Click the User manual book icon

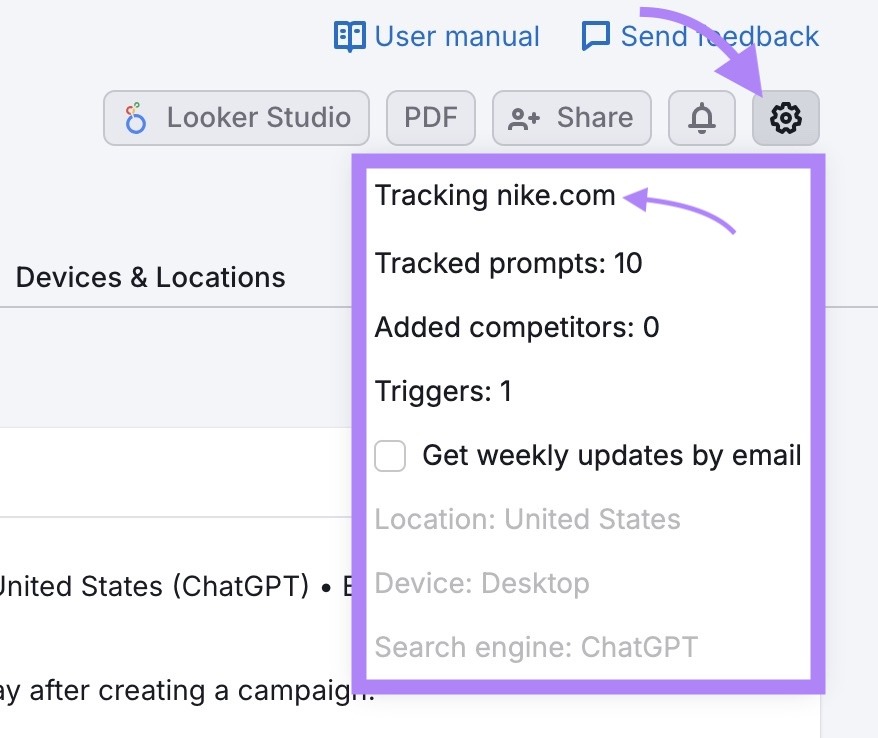pyautogui.click(x=349, y=35)
